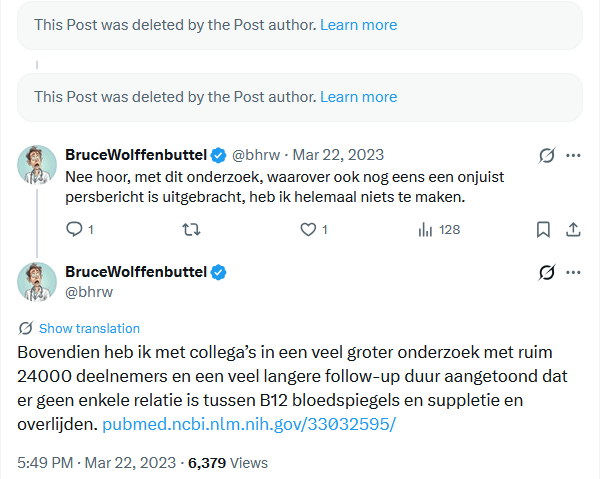
Task: Open Grok icon on first reply
Action: click(x=546, y=156)
